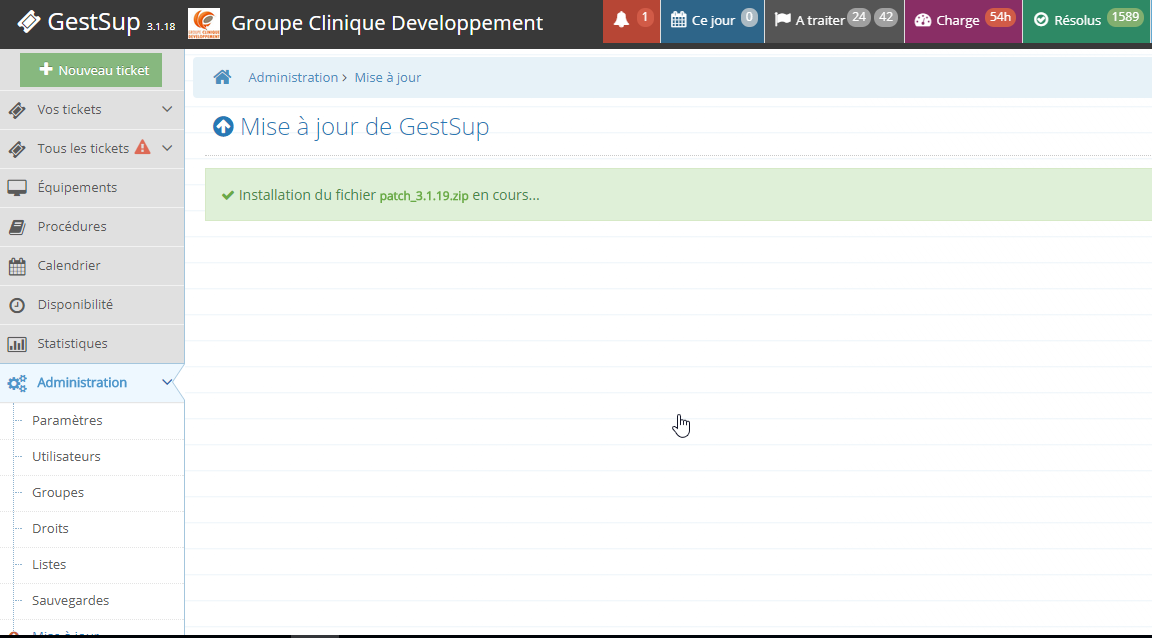Click the Équipements monitor icon
This screenshot has height=638, width=1152.
click(17, 188)
